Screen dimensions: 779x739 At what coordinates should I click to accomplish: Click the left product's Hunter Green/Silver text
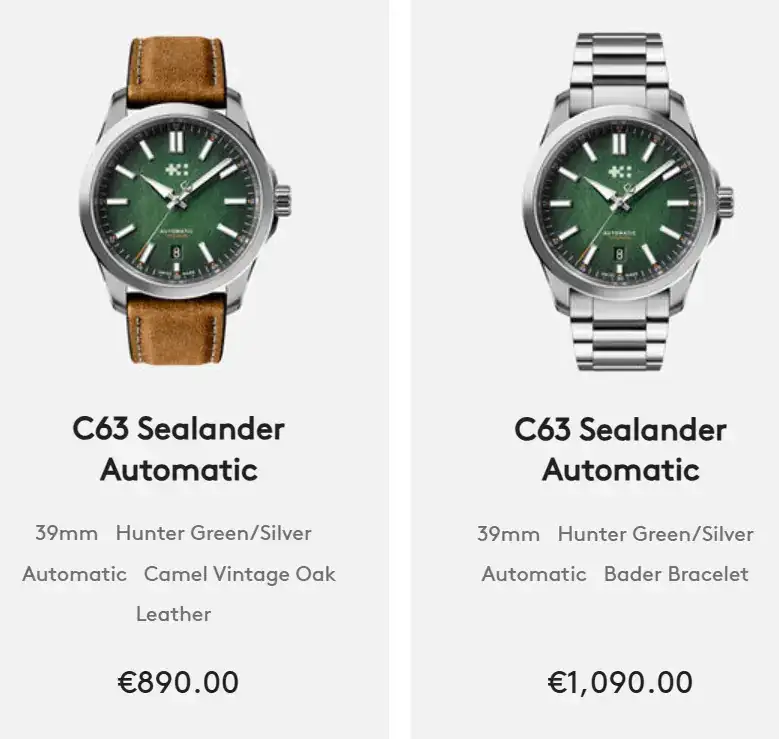coord(214,533)
